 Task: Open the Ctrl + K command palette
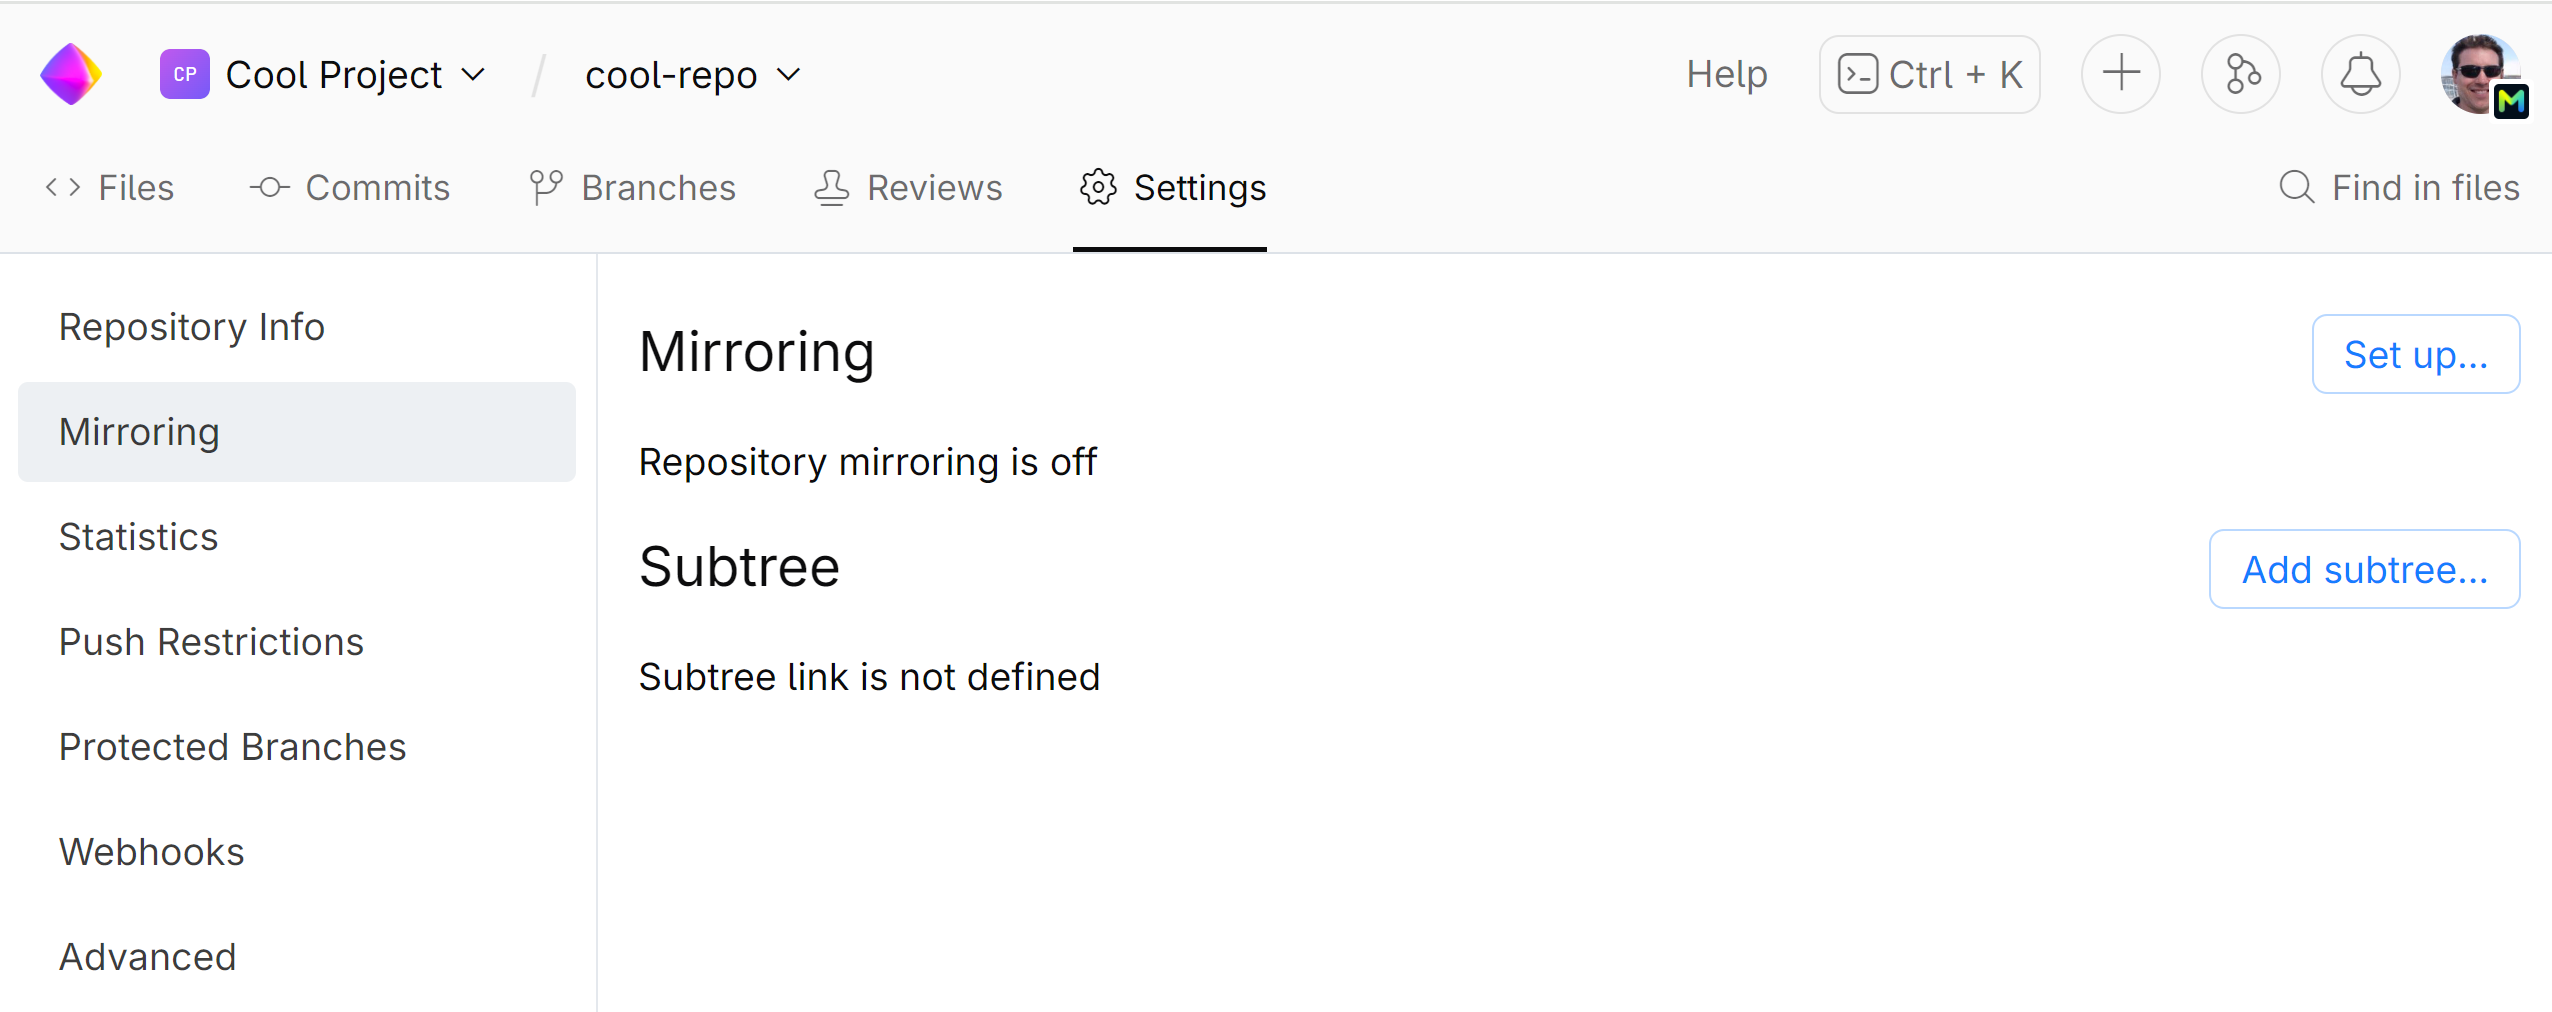(x=1929, y=74)
